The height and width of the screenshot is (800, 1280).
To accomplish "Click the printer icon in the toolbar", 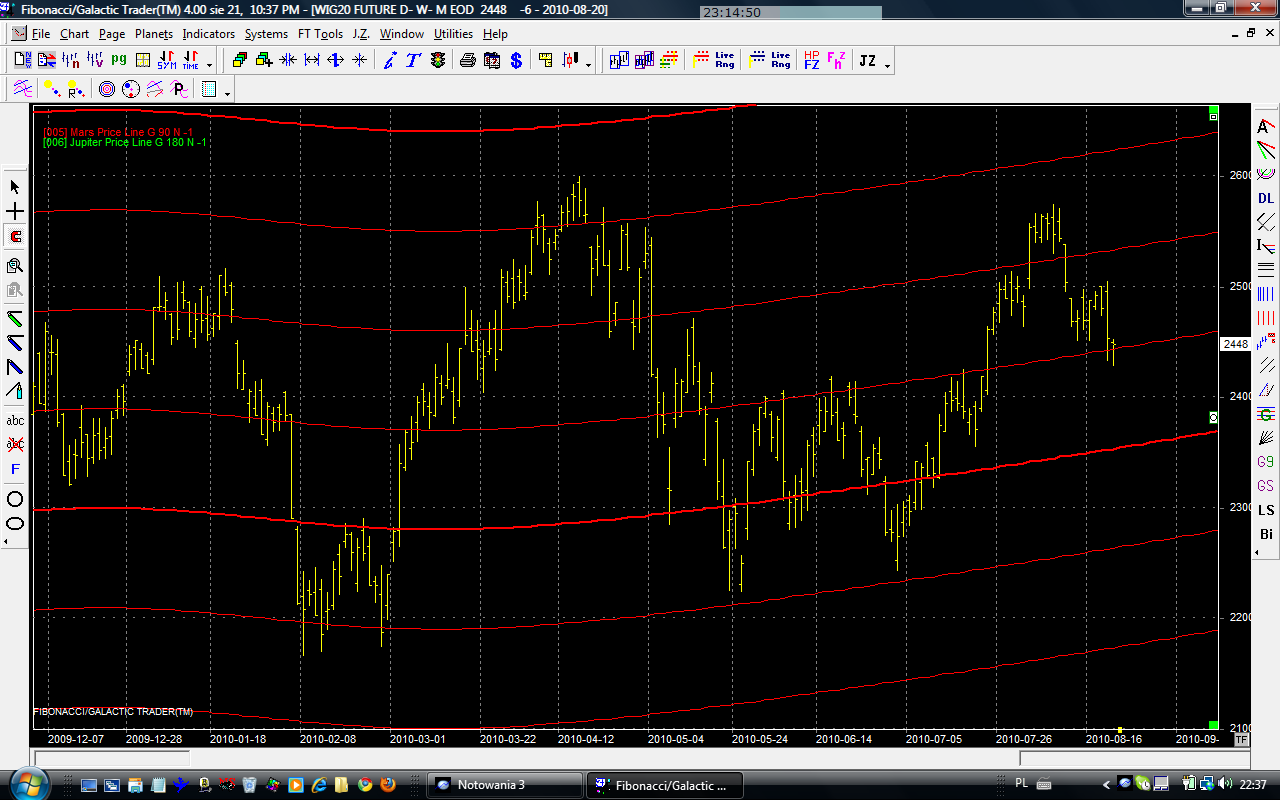I will point(467,61).
